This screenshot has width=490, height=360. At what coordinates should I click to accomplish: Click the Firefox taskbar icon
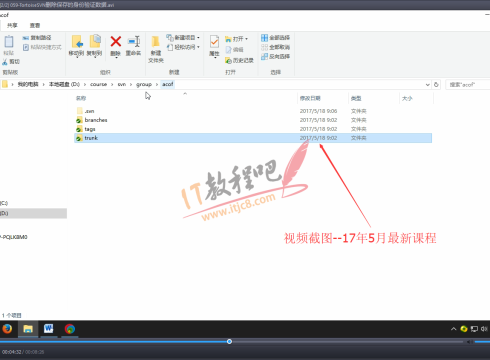click(7, 329)
